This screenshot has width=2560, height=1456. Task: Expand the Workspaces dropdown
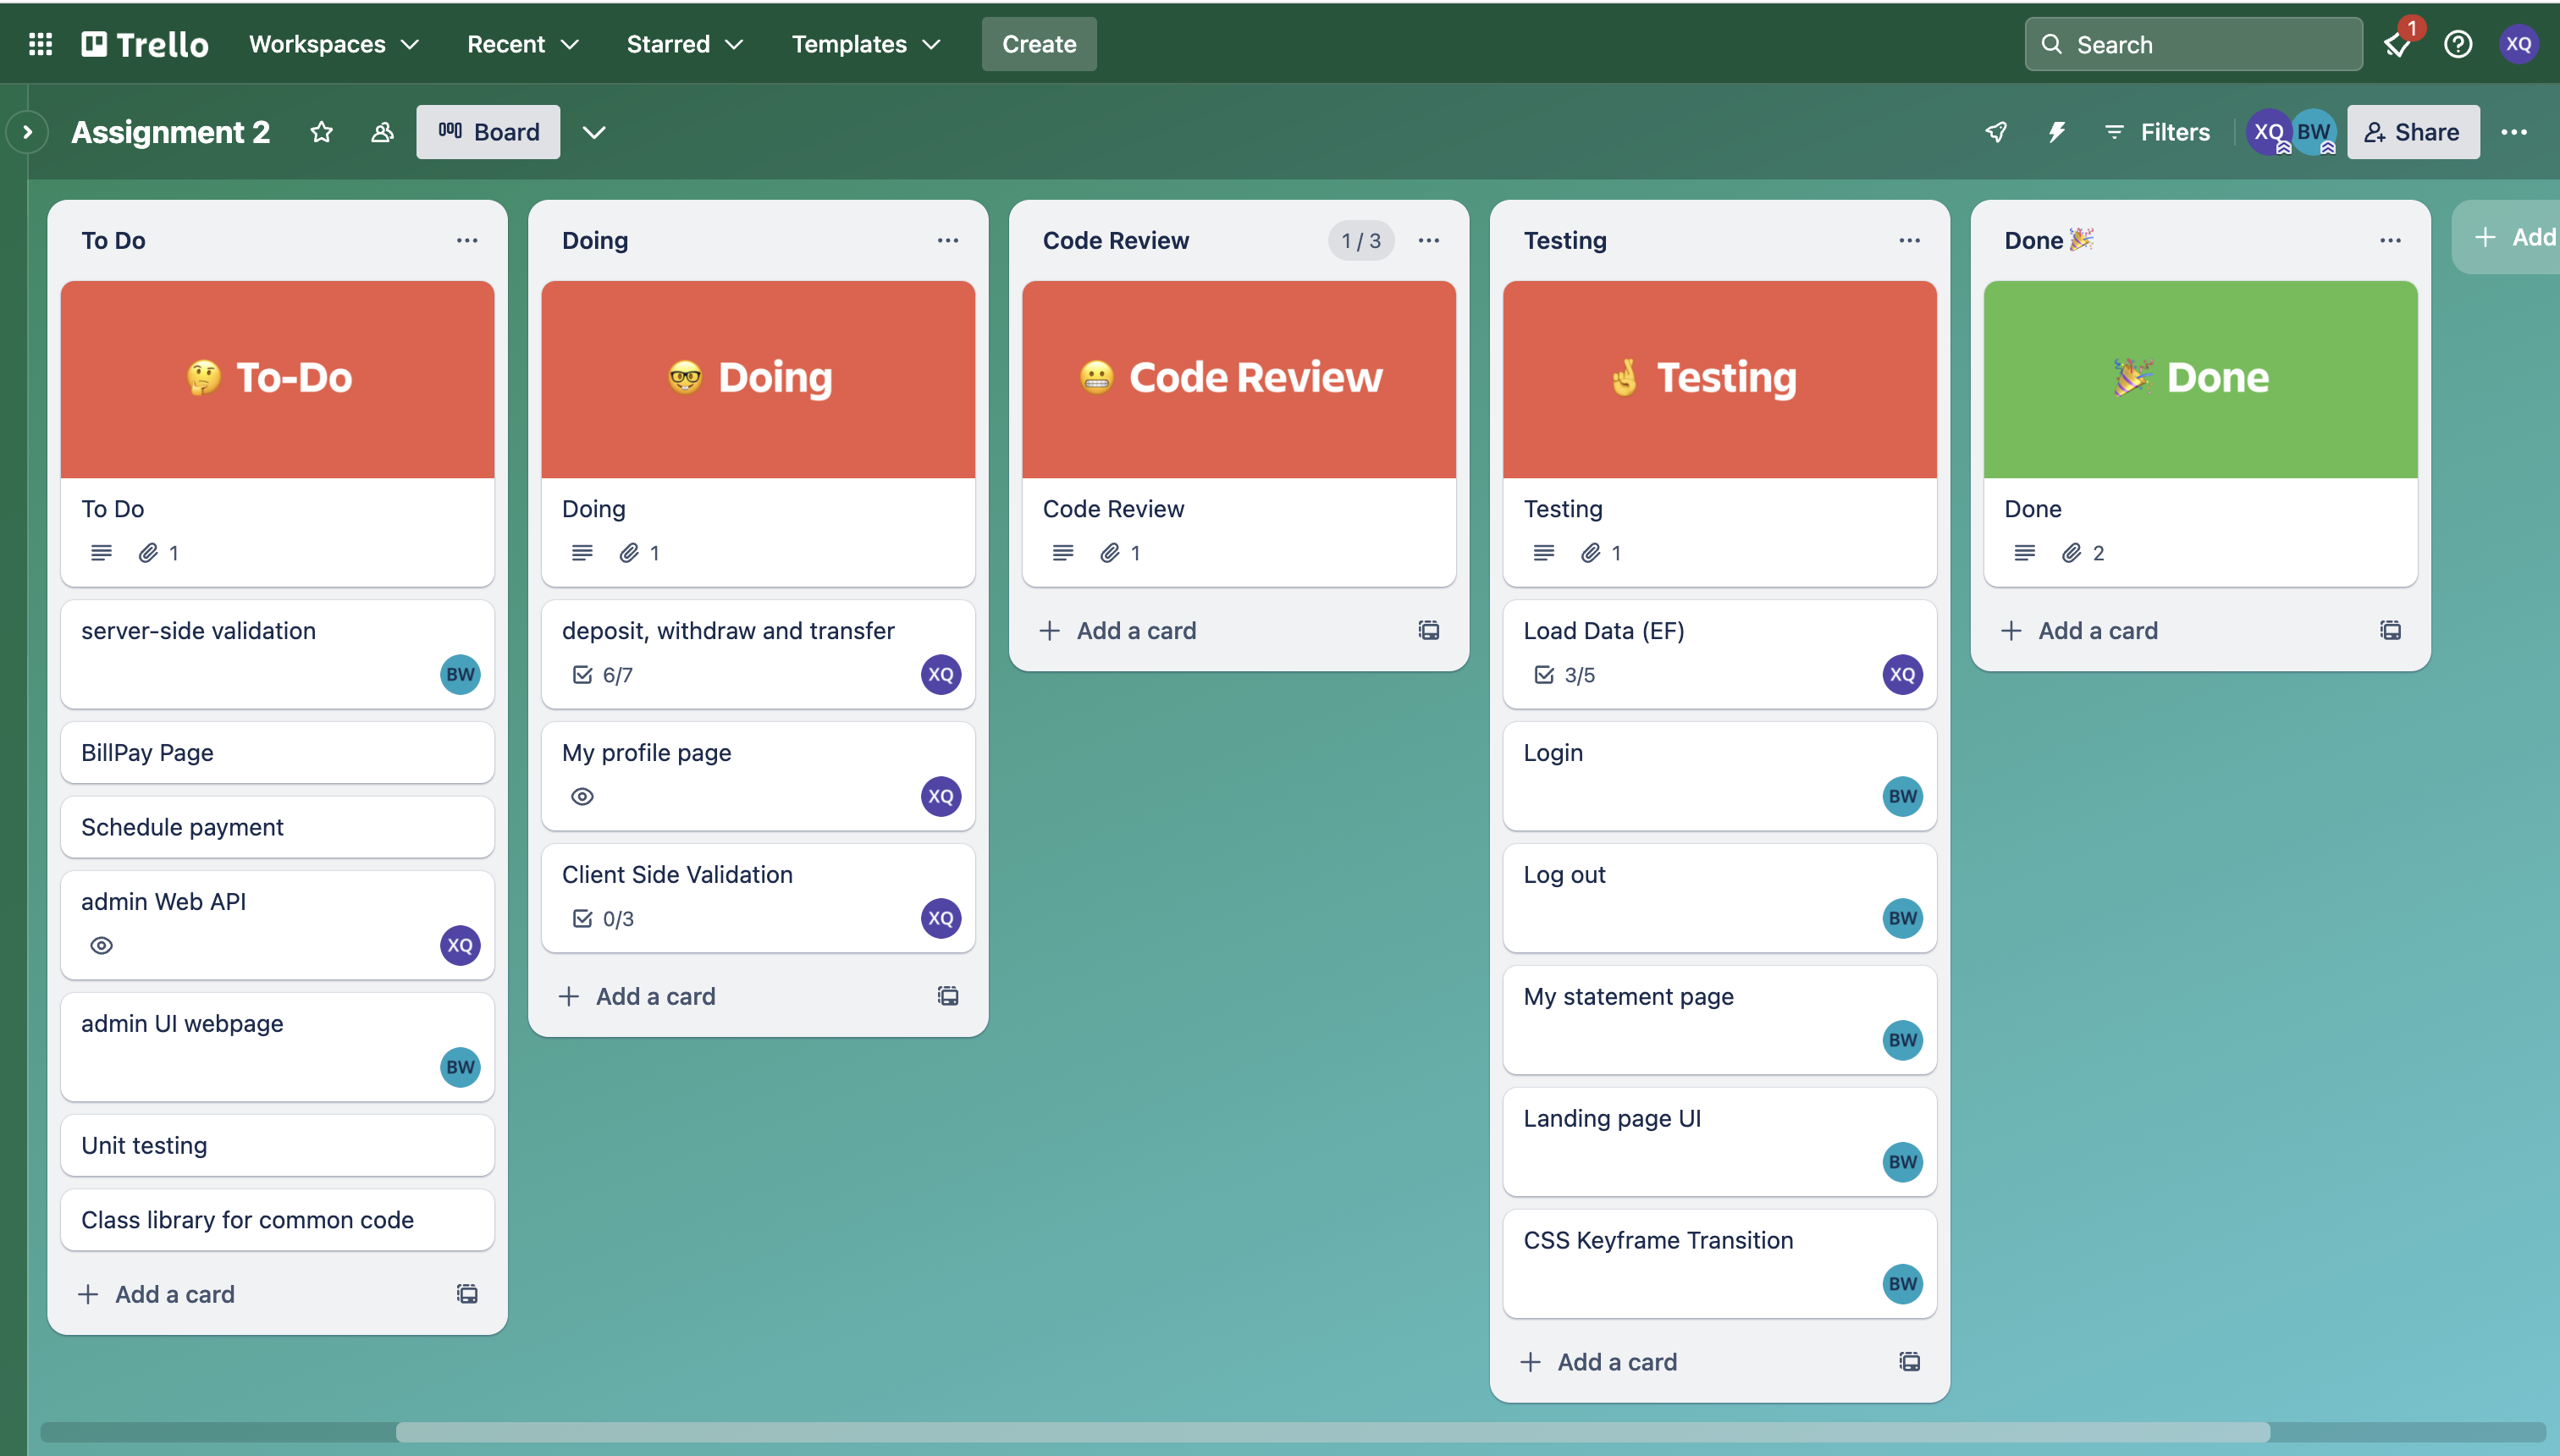(x=333, y=44)
